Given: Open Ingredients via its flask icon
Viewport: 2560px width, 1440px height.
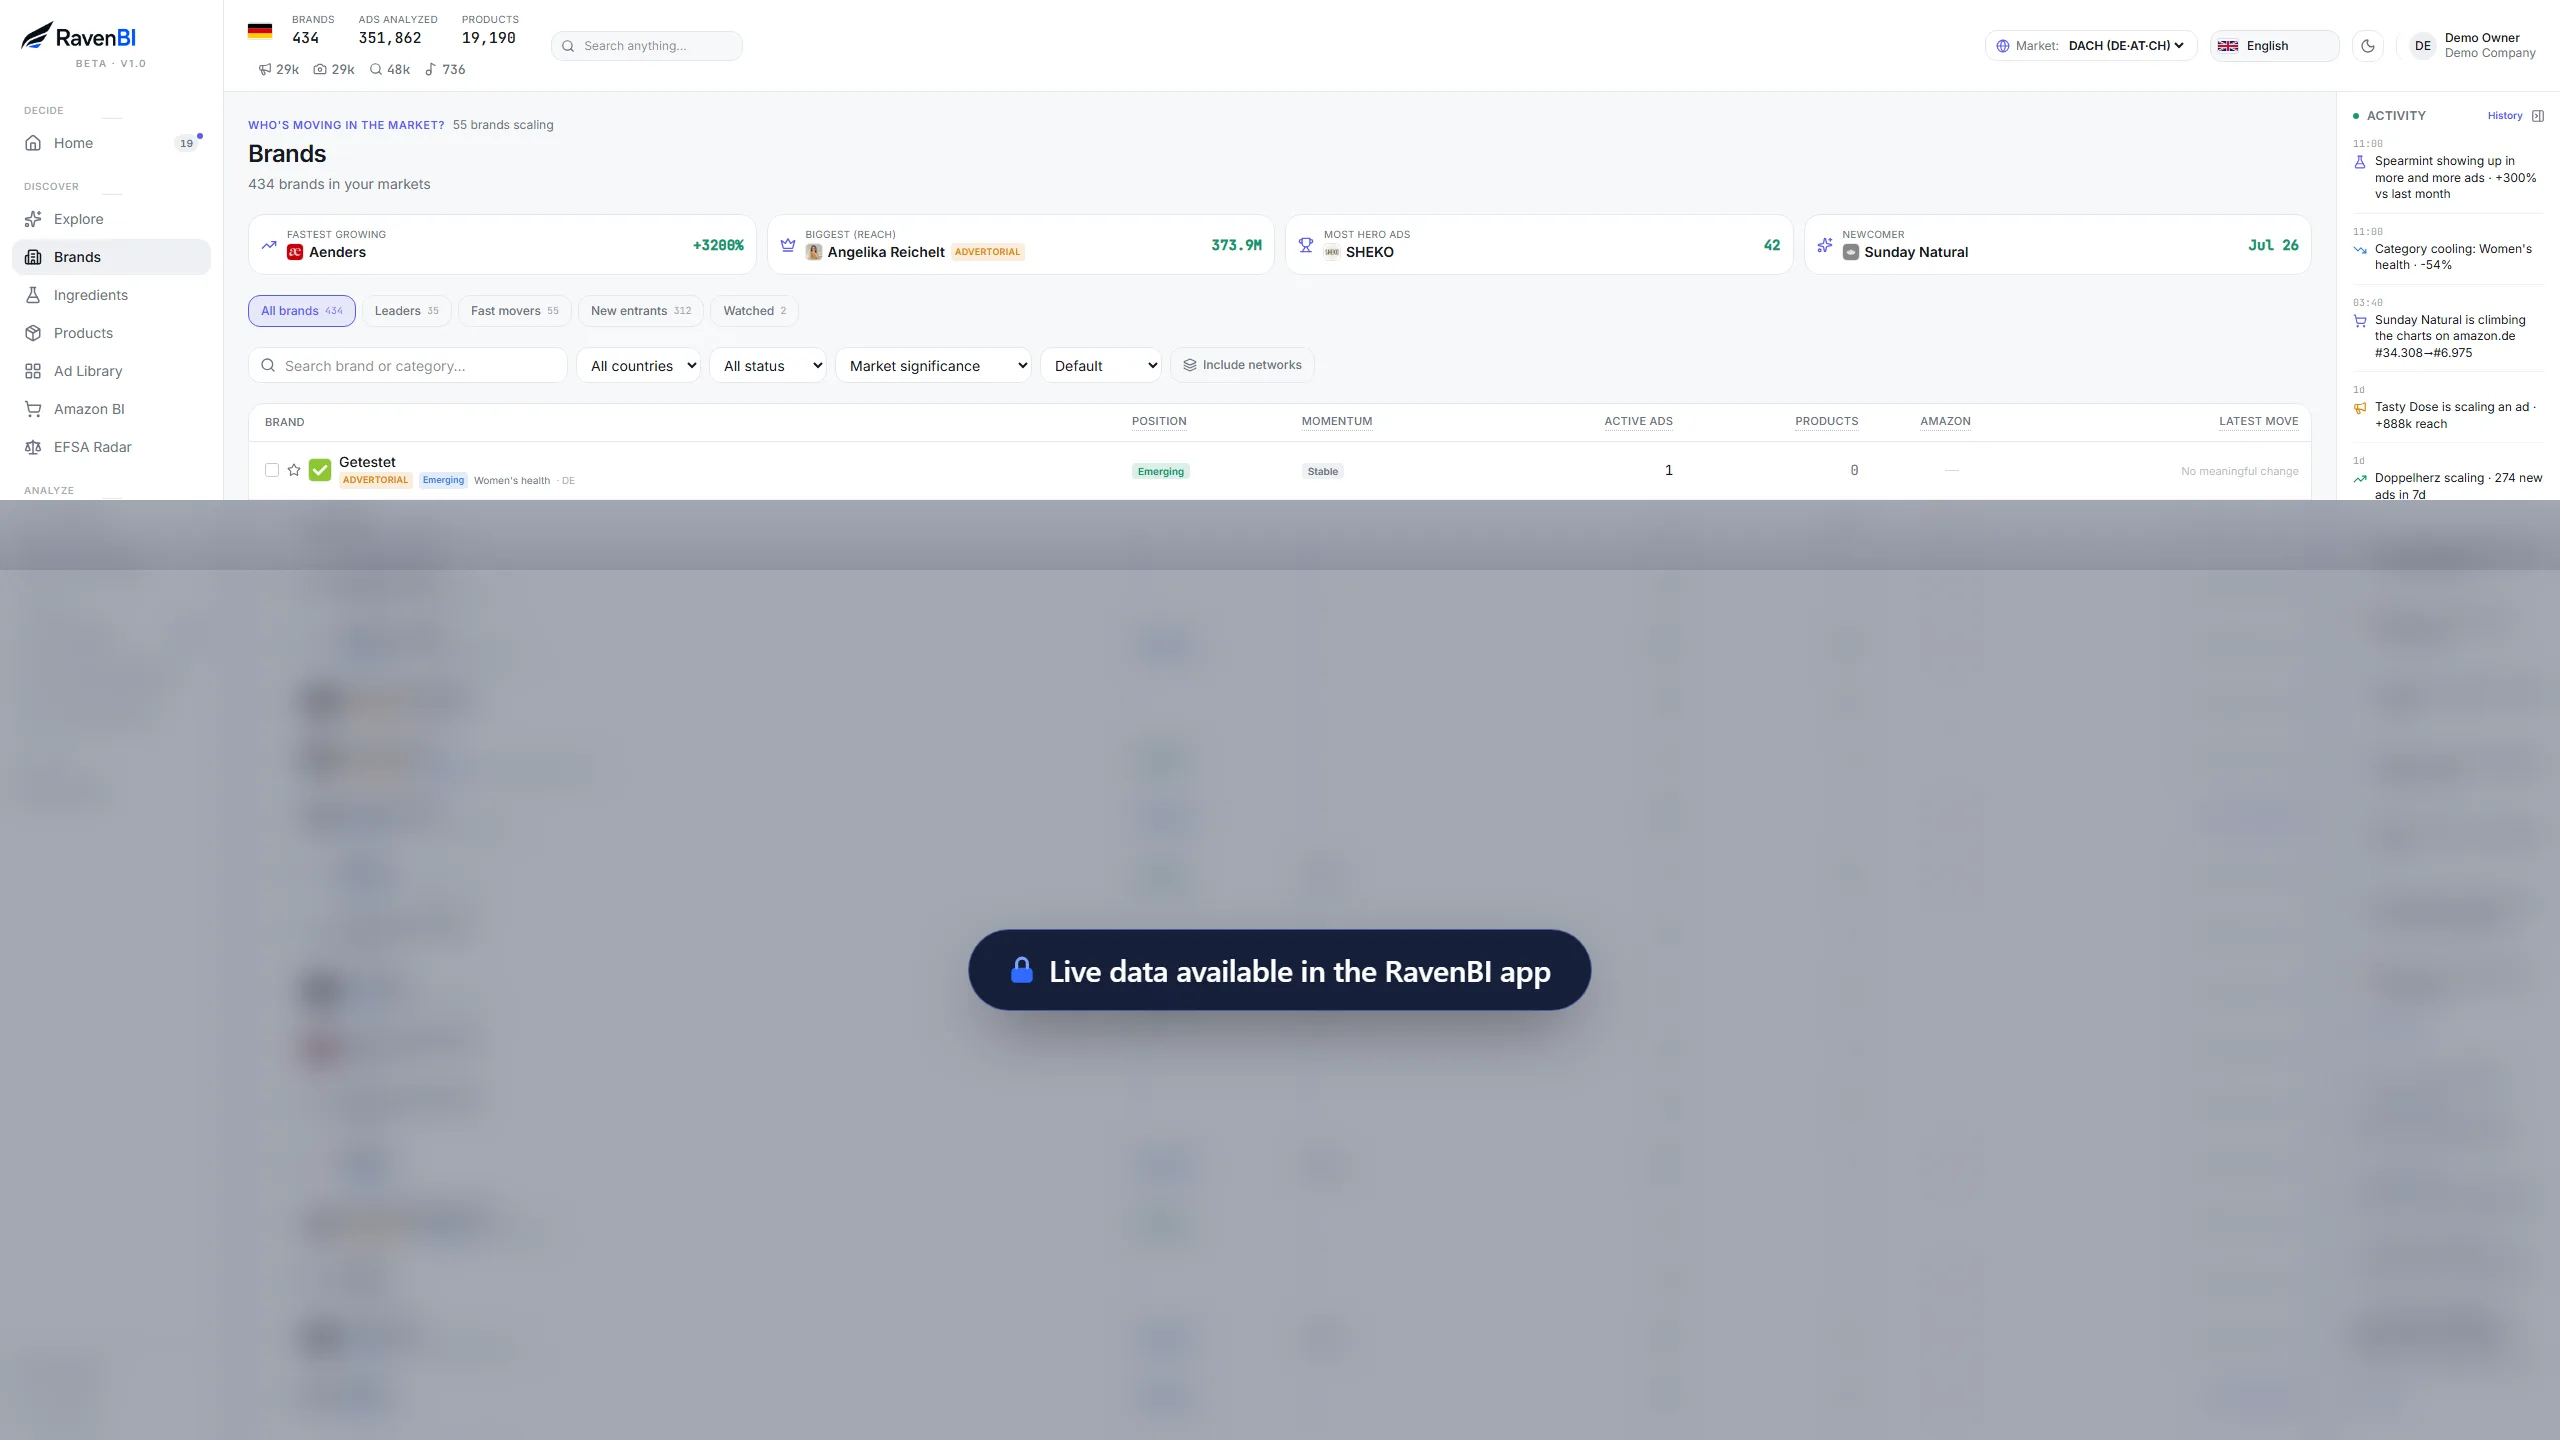Looking at the screenshot, I should [33, 295].
